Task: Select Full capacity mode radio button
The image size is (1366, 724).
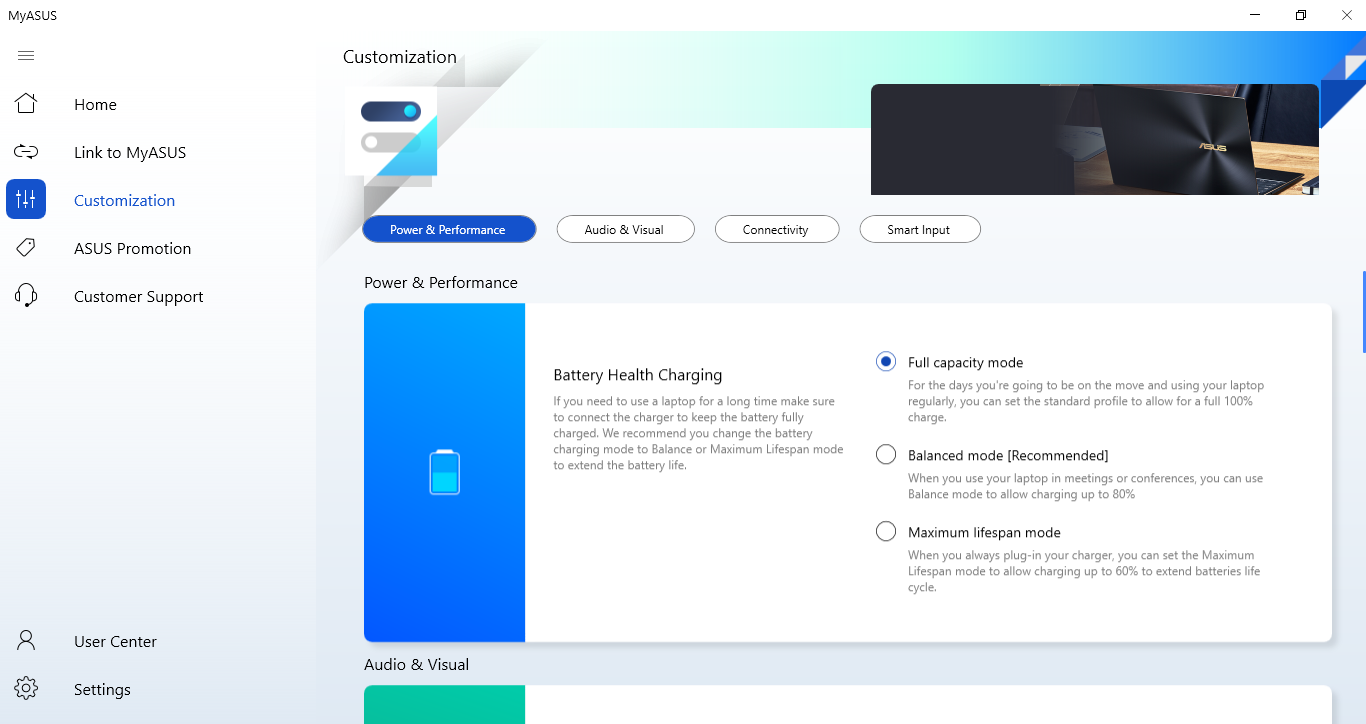Action: [x=886, y=362]
